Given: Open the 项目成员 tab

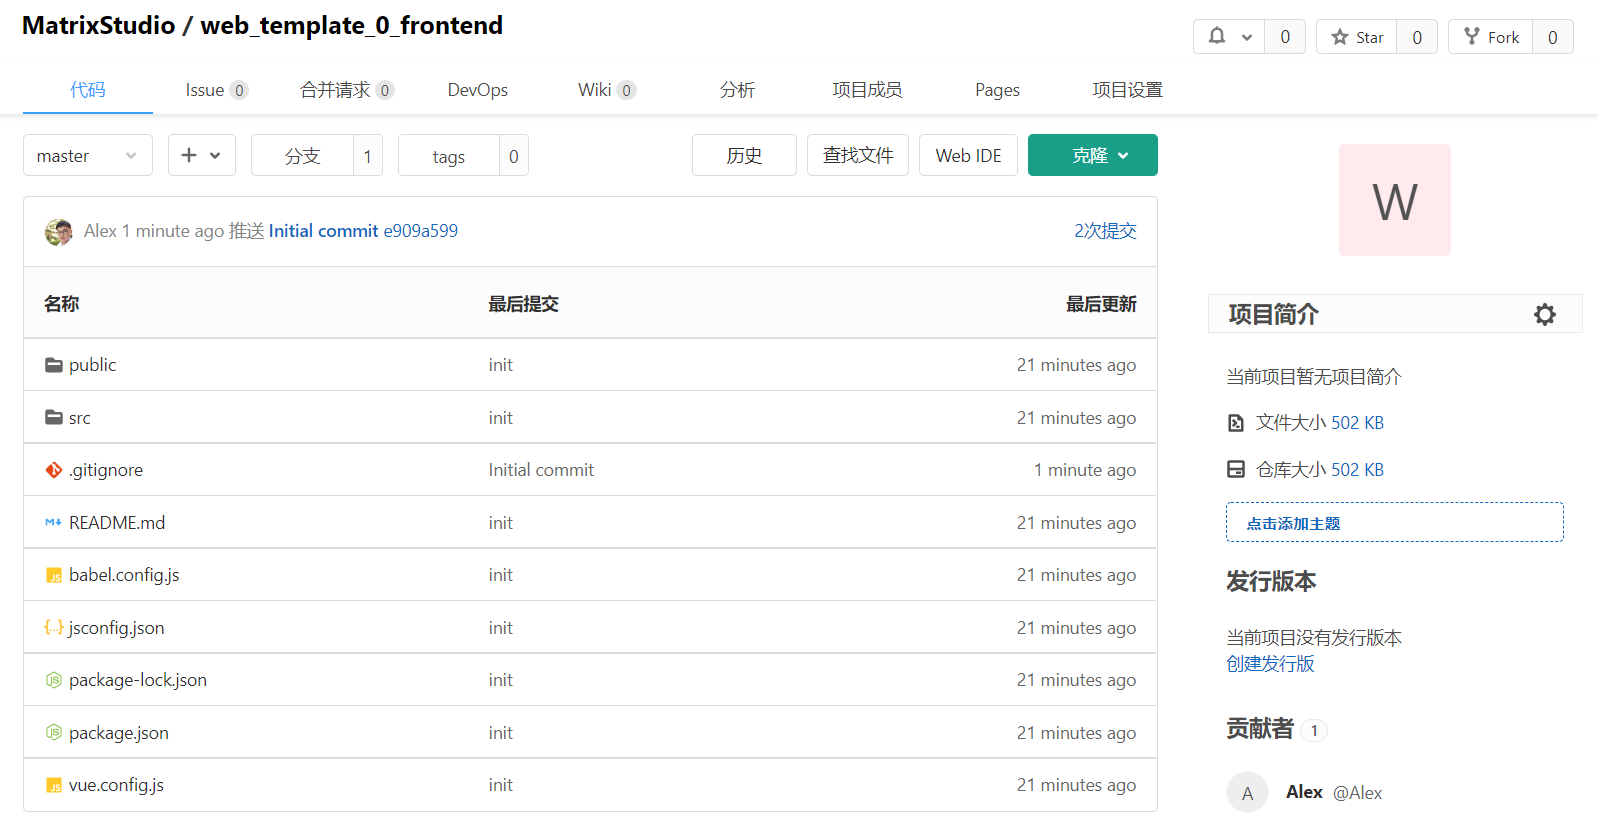Looking at the screenshot, I should coord(867,90).
